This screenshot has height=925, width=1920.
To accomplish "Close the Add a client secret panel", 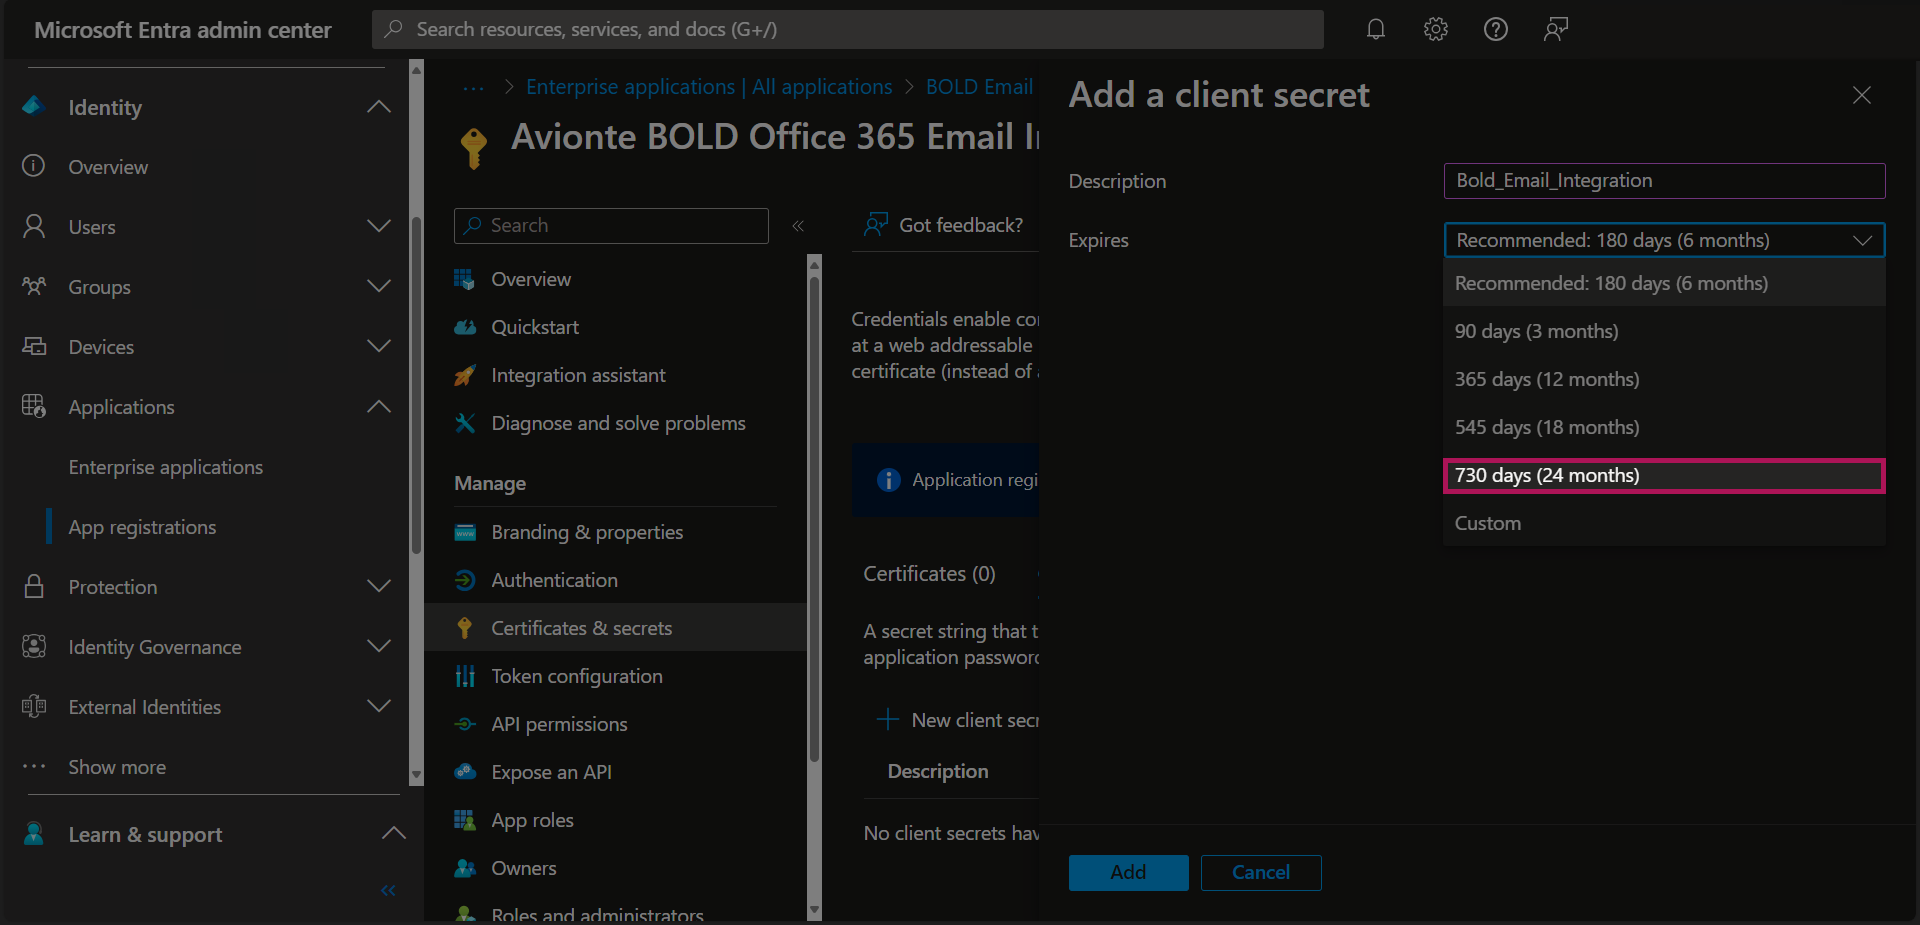I will point(1861,95).
